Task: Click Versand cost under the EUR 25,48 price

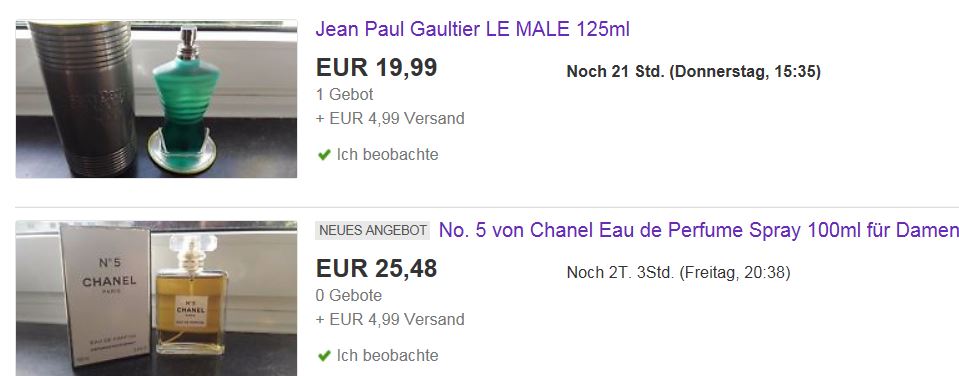Action: pyautogui.click(x=390, y=320)
